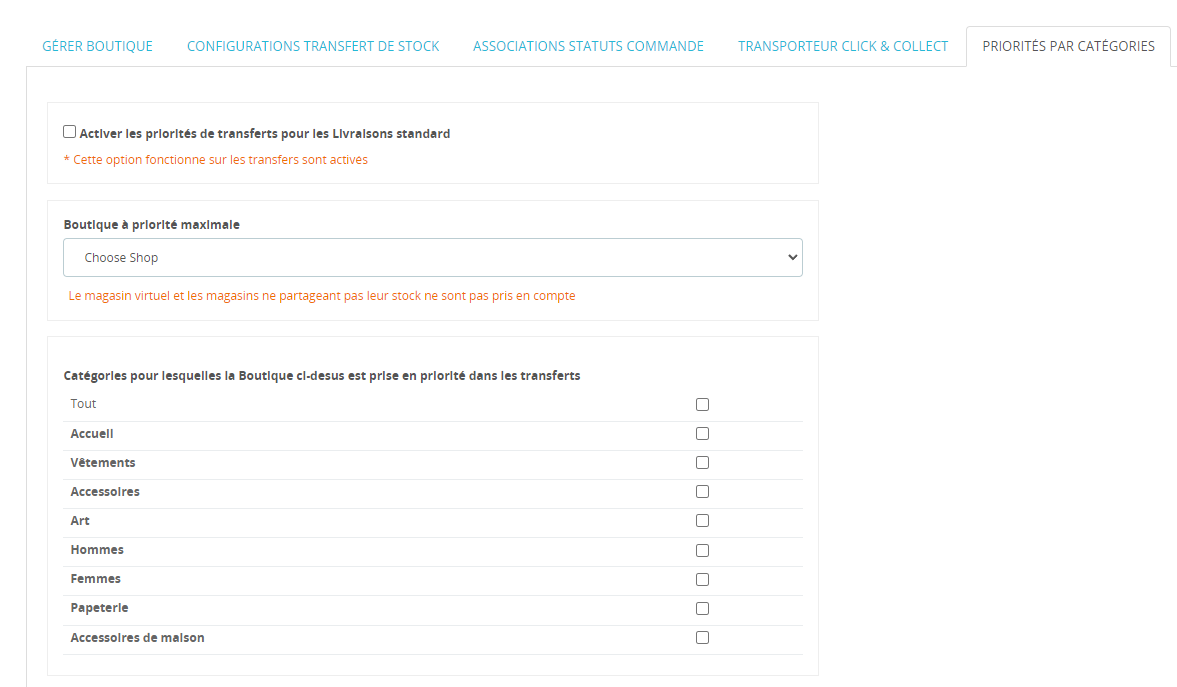Click the 'Hommes' row label

click(x=97, y=550)
